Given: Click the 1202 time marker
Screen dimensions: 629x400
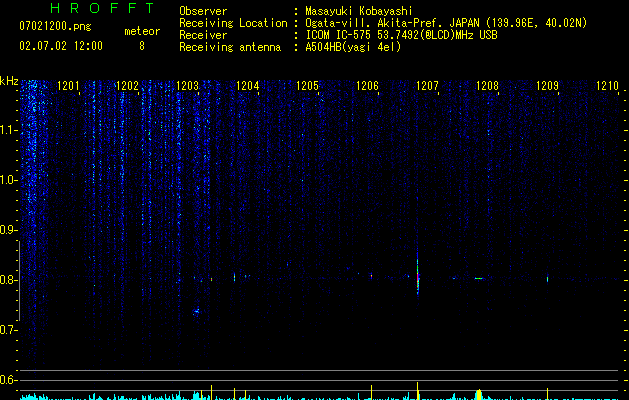Looking at the screenshot, I should click(x=127, y=86).
